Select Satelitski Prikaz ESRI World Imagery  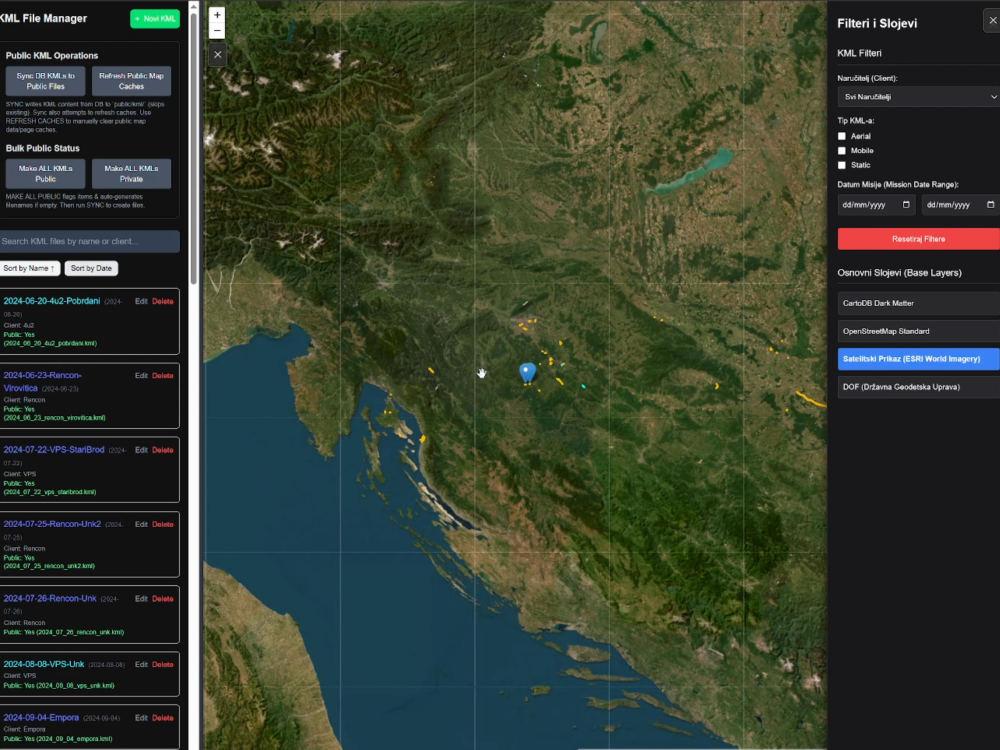point(918,359)
